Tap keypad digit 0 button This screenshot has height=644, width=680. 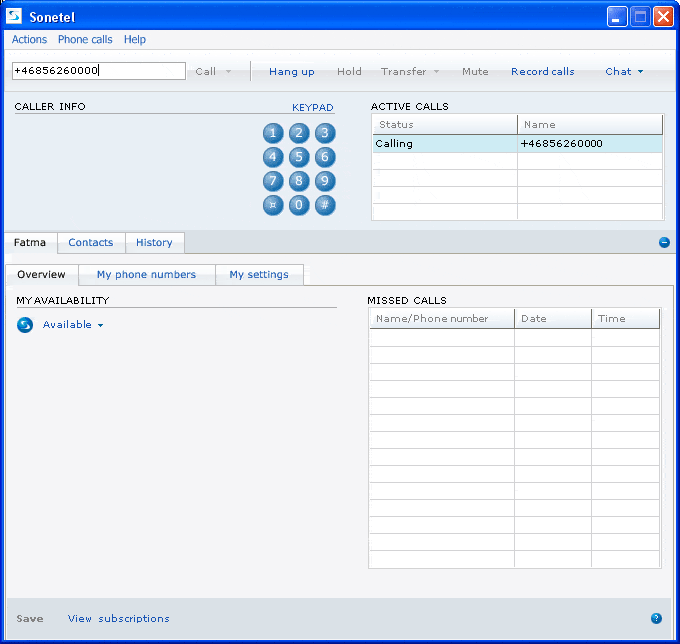click(299, 205)
